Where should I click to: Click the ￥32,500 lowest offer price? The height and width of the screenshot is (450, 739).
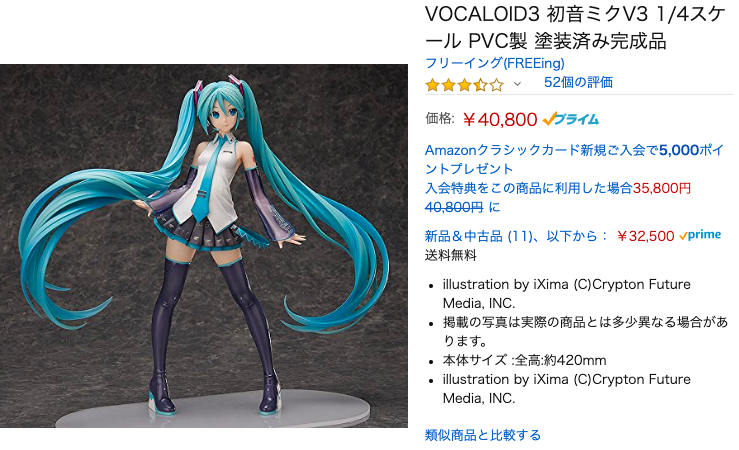(x=646, y=236)
